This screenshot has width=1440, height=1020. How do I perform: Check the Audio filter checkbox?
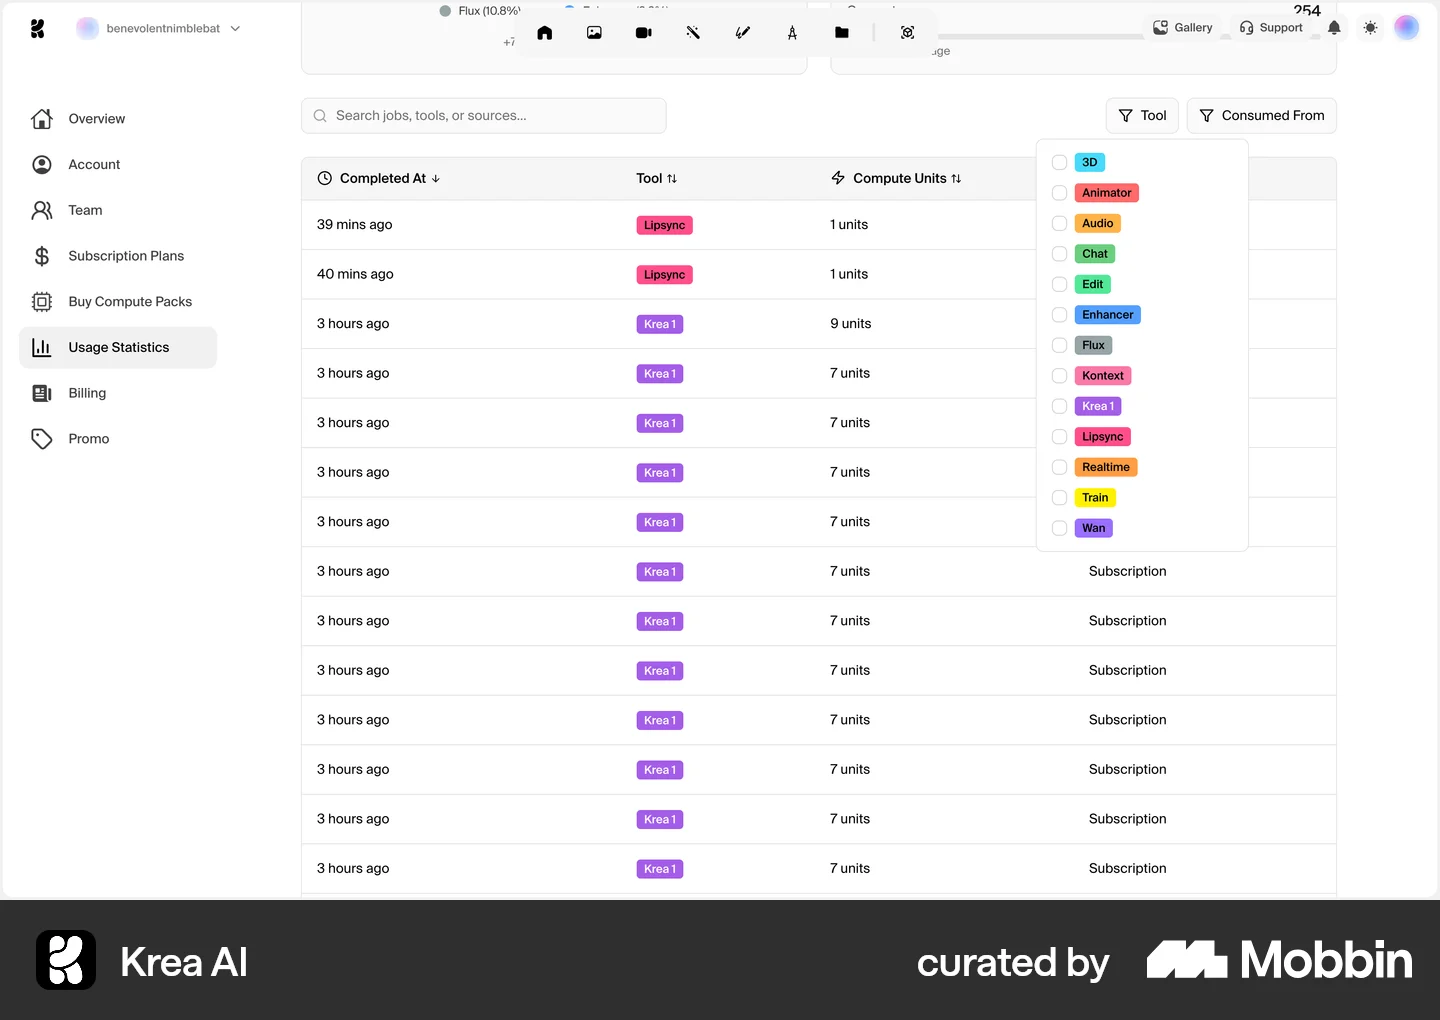[1060, 224]
